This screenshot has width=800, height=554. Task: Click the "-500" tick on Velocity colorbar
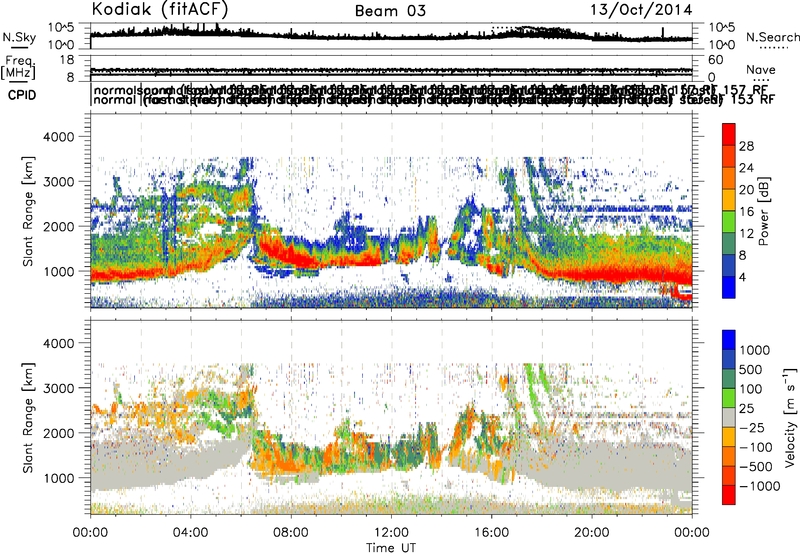756,467
